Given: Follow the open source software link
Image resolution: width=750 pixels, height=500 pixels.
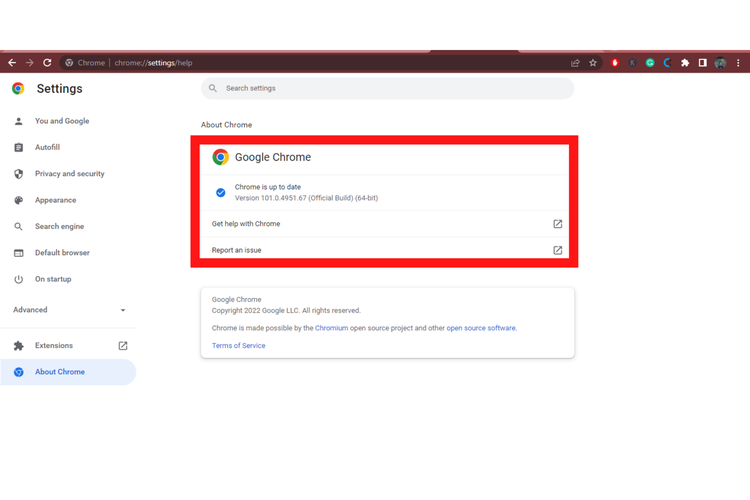Looking at the screenshot, I should pyautogui.click(x=481, y=328).
